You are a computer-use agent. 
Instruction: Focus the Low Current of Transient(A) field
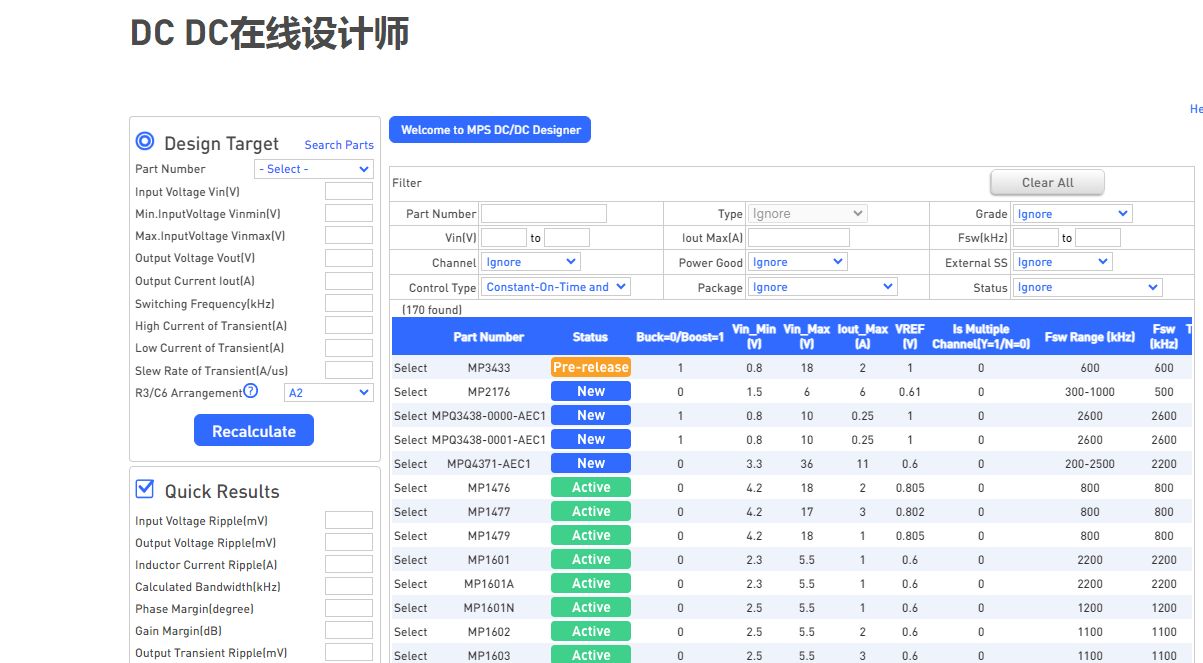pos(349,348)
